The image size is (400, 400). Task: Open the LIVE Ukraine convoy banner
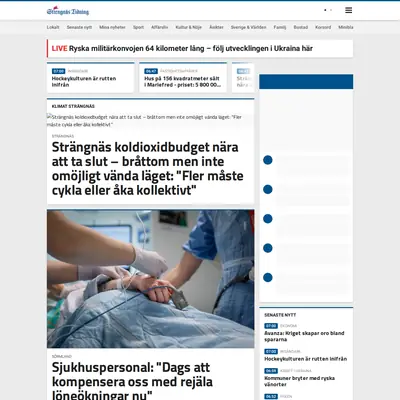[200, 49]
